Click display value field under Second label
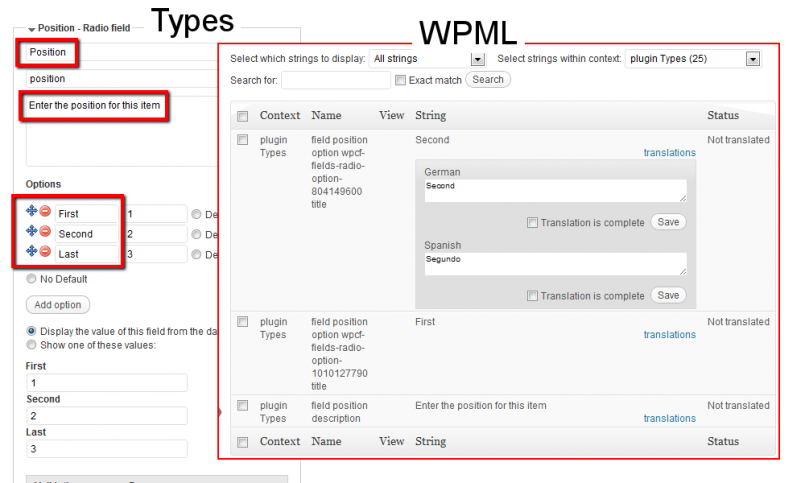This screenshot has width=805, height=483. point(107,416)
